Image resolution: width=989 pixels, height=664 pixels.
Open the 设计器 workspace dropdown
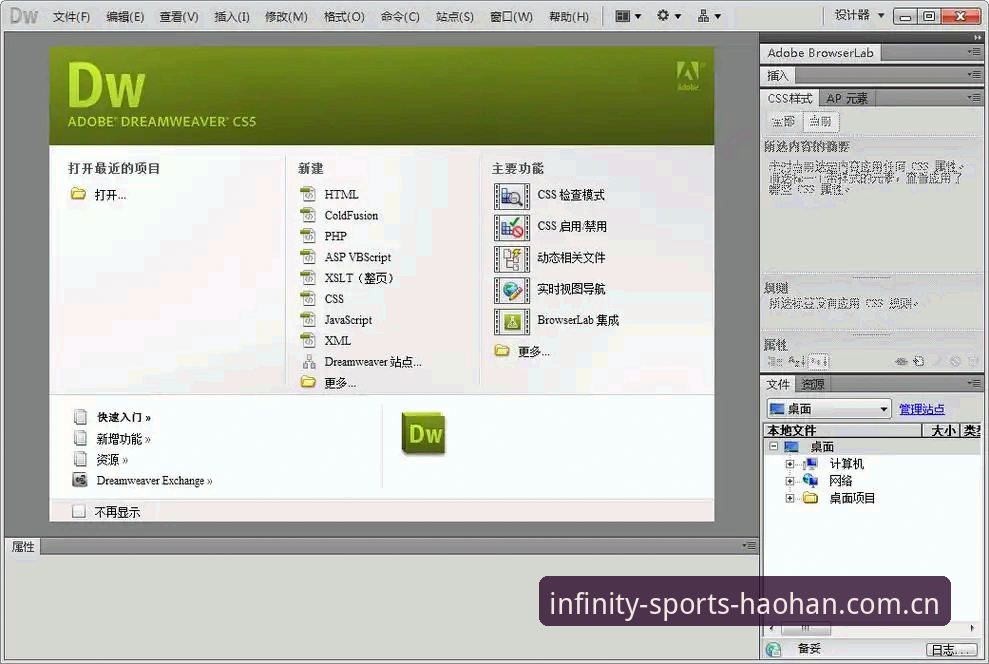pyautogui.click(x=859, y=15)
